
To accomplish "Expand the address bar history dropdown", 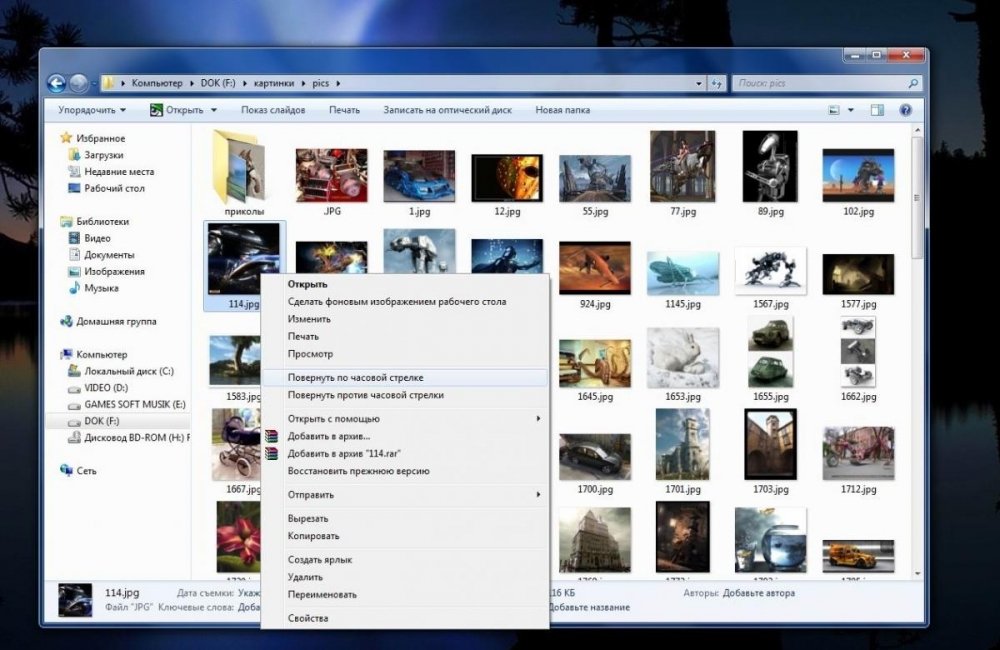I will click(699, 84).
